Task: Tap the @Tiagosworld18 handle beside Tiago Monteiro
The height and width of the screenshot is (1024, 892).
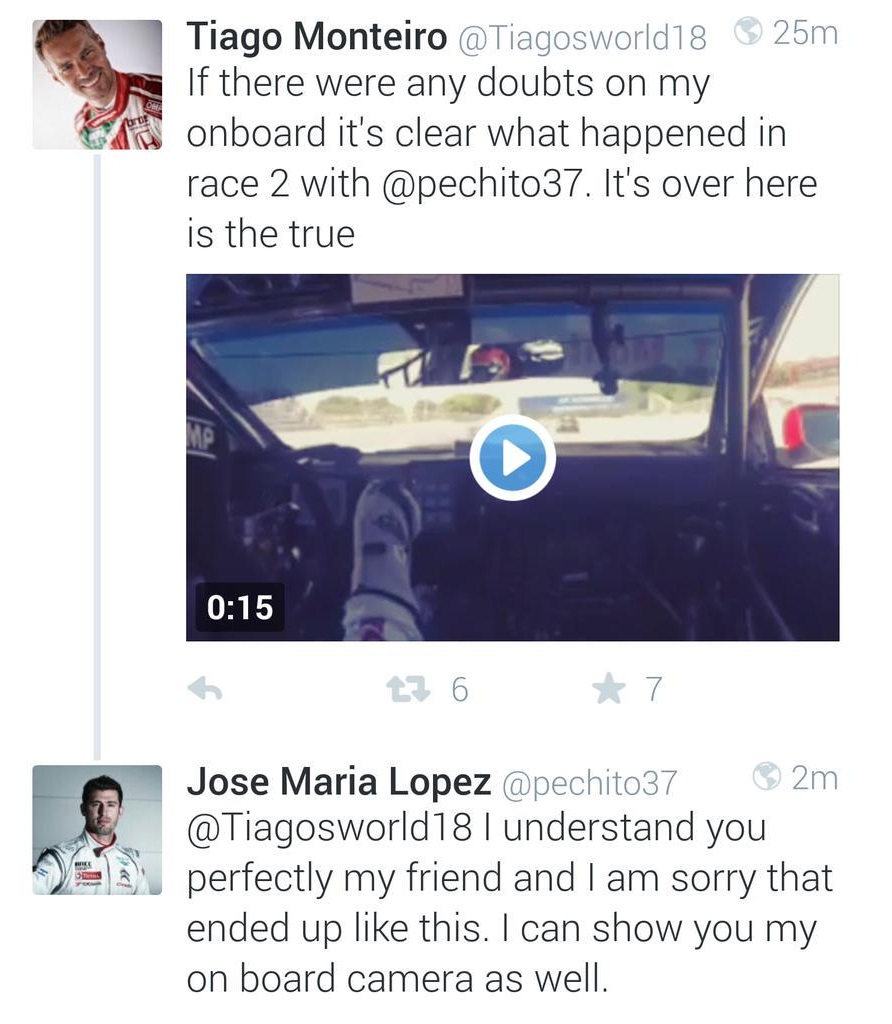Action: [x=582, y=38]
